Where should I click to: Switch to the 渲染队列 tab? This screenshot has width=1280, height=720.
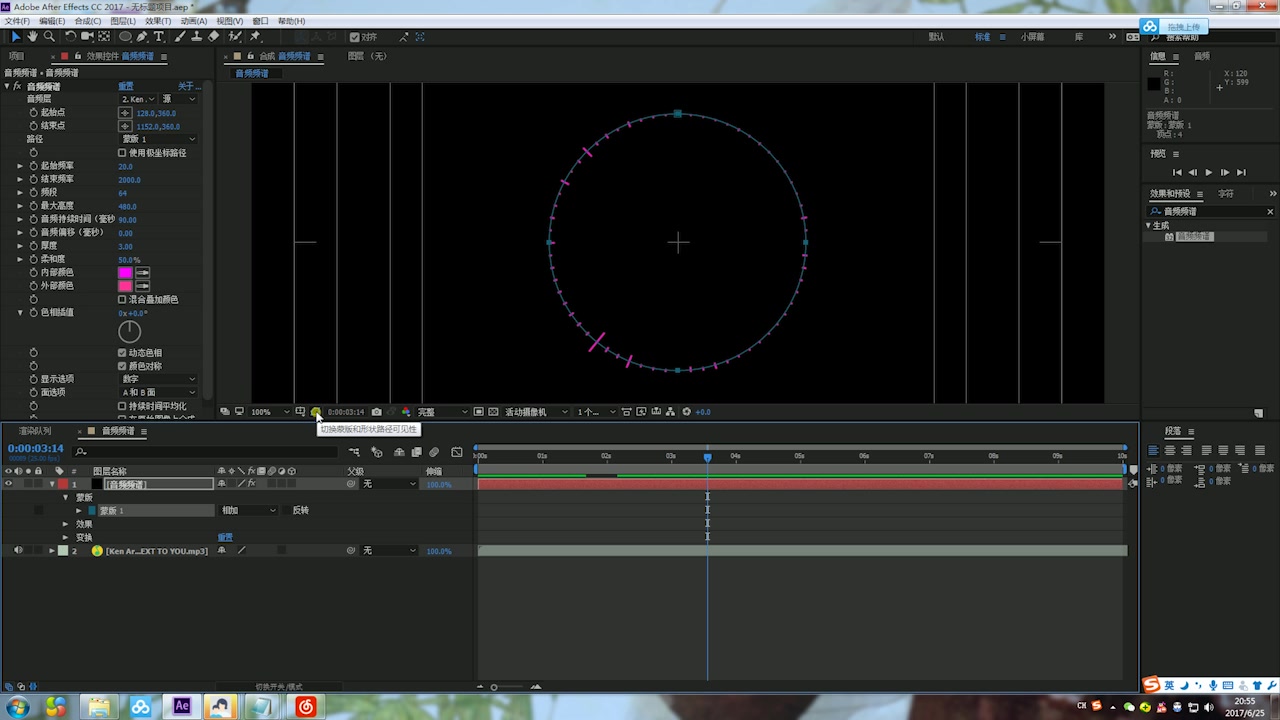35,431
